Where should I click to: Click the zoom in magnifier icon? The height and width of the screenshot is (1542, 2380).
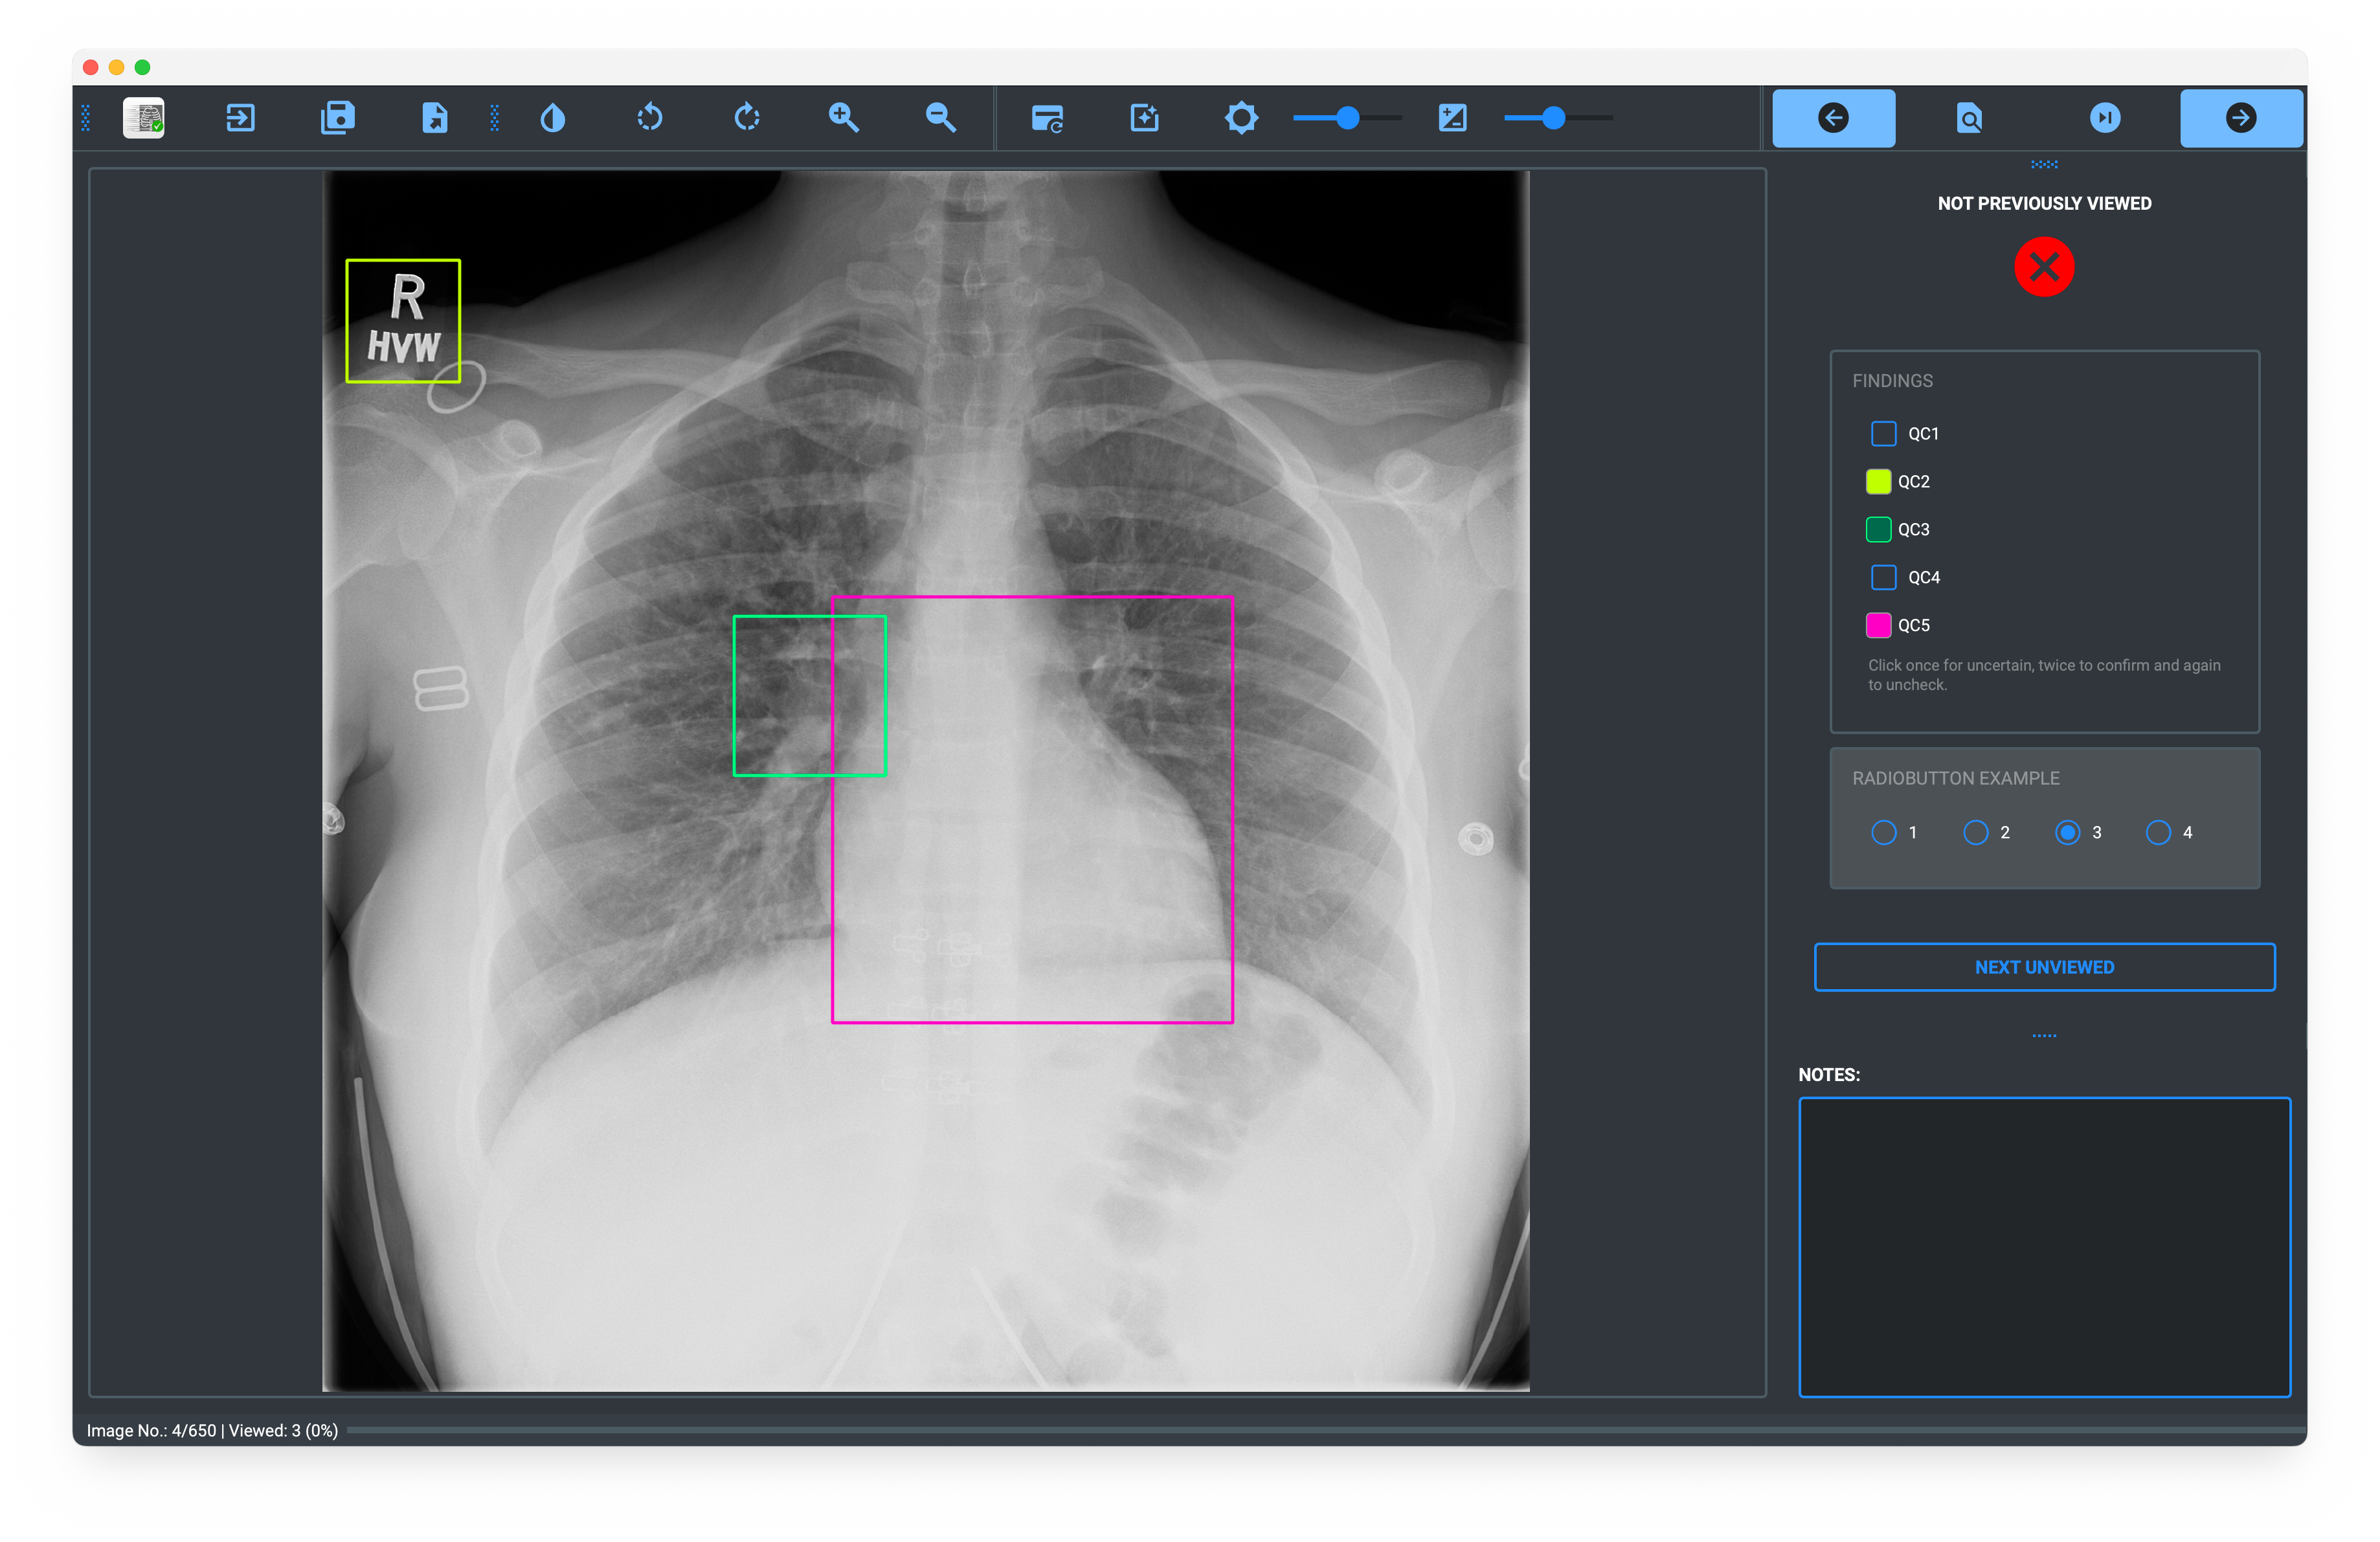click(x=844, y=118)
